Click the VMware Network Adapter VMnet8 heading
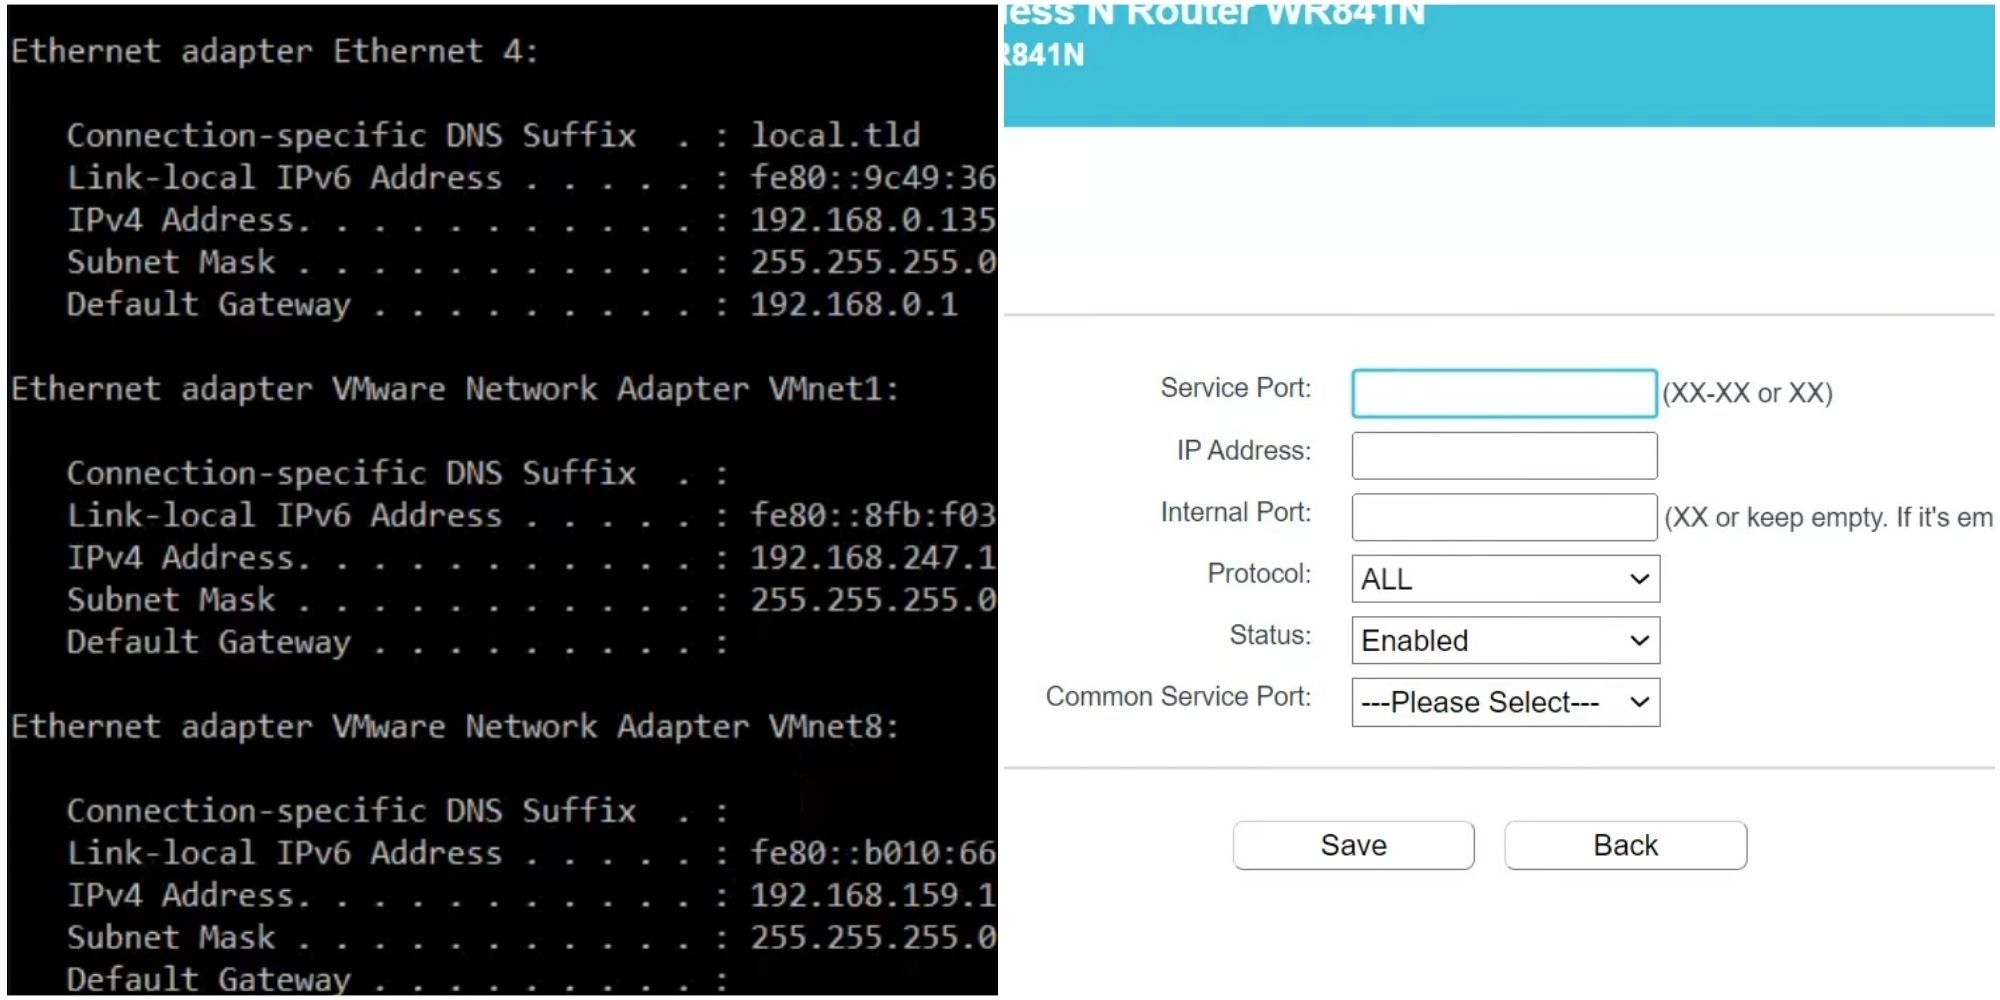This screenshot has width=2000, height=1000. click(x=454, y=727)
